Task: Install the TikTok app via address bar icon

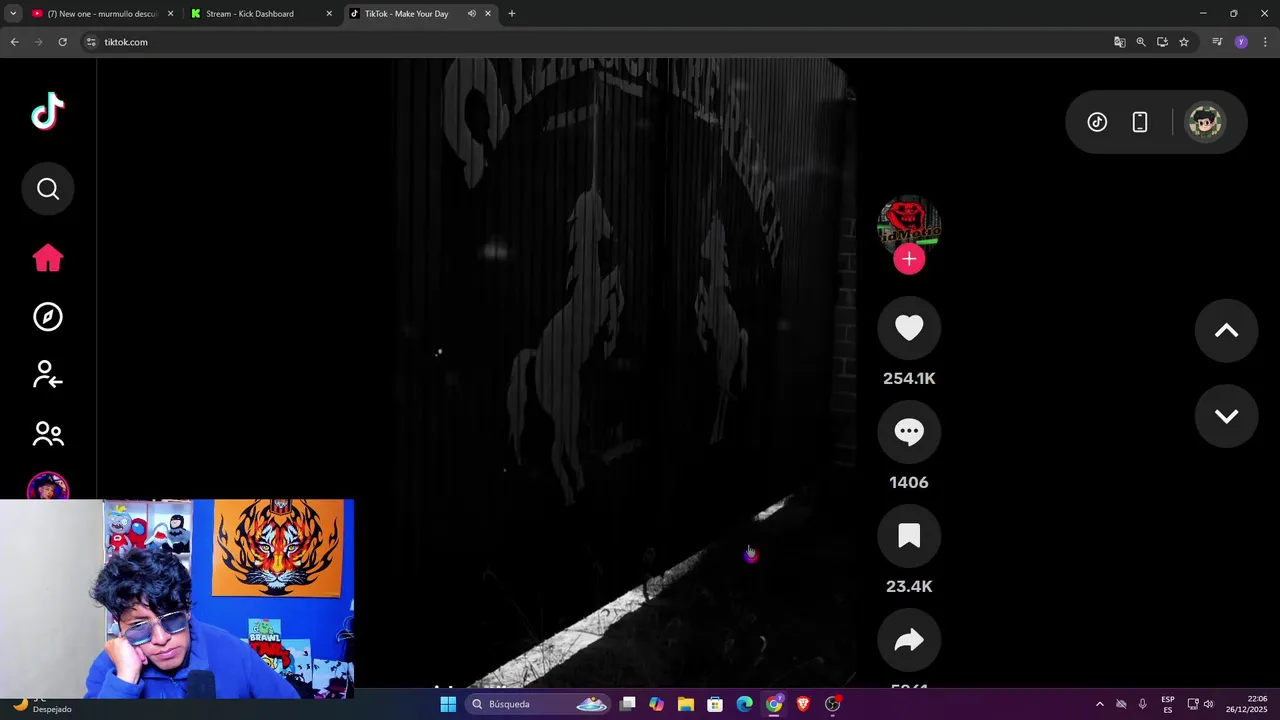Action: point(1162,42)
